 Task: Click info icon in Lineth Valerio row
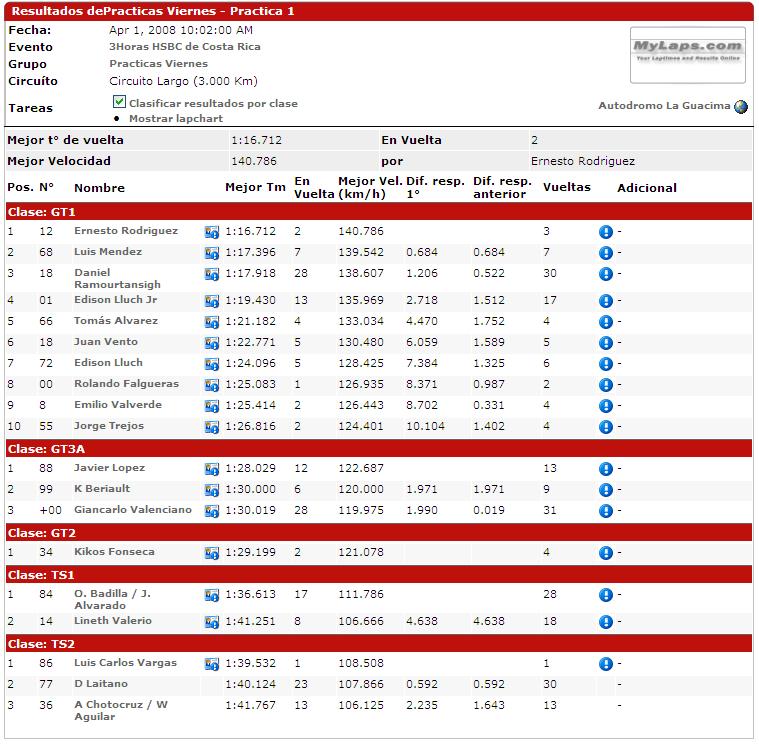click(x=605, y=622)
